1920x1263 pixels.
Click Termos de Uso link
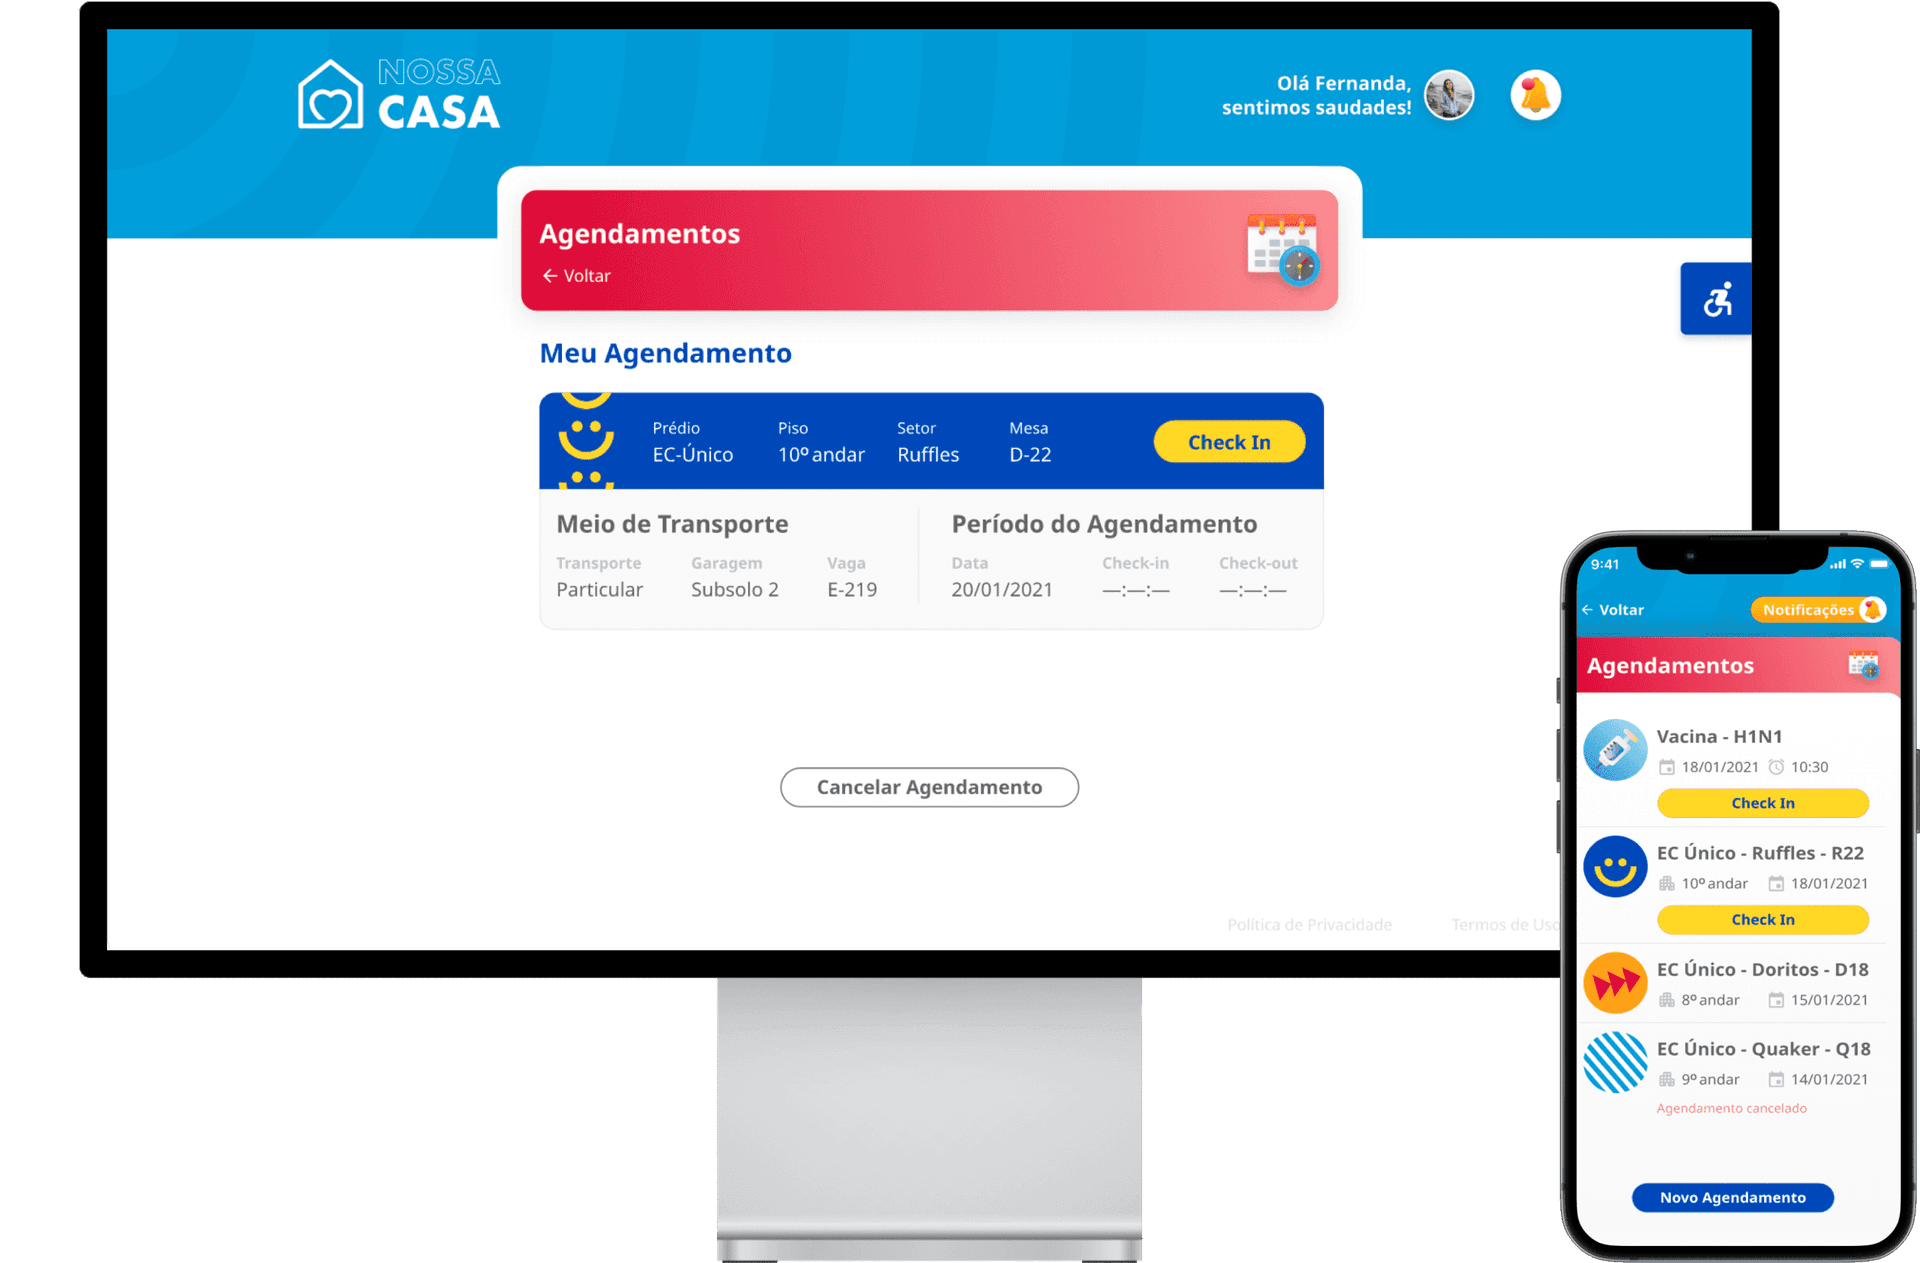tap(1506, 925)
